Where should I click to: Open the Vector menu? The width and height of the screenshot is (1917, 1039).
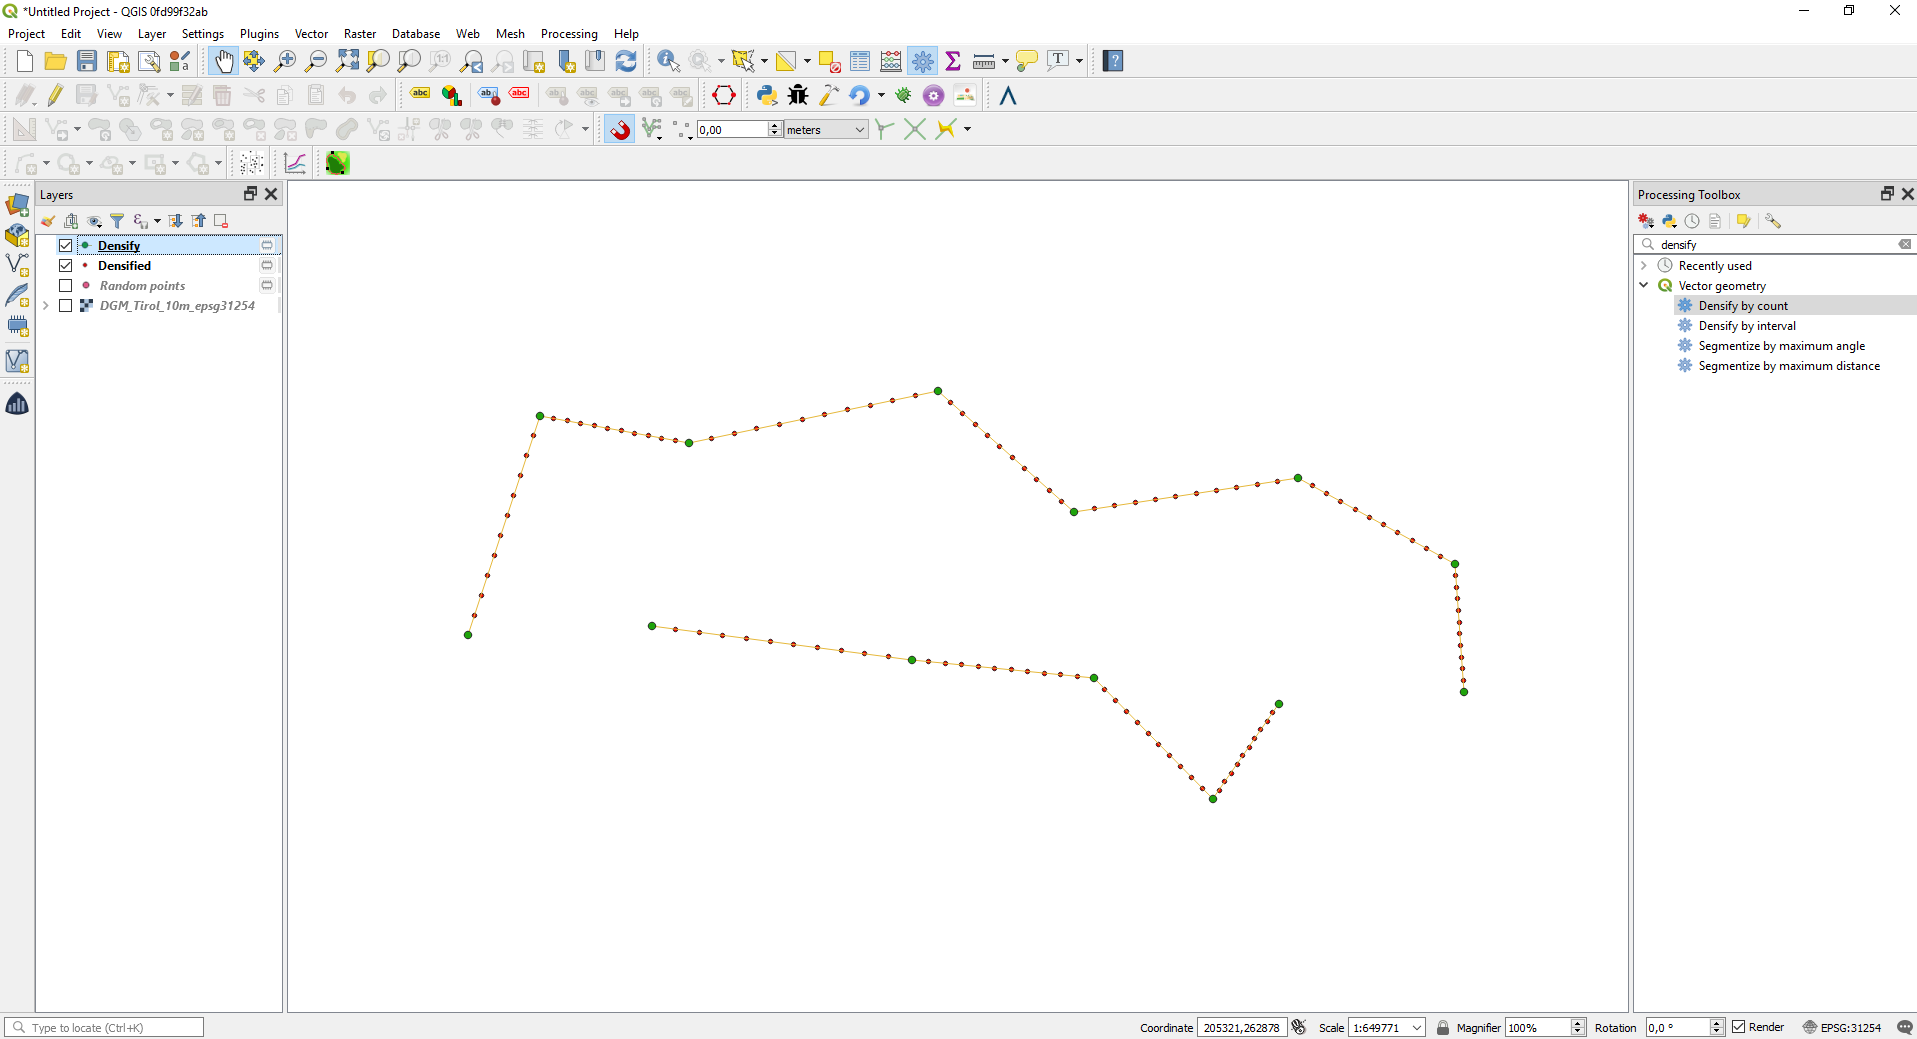pos(311,34)
